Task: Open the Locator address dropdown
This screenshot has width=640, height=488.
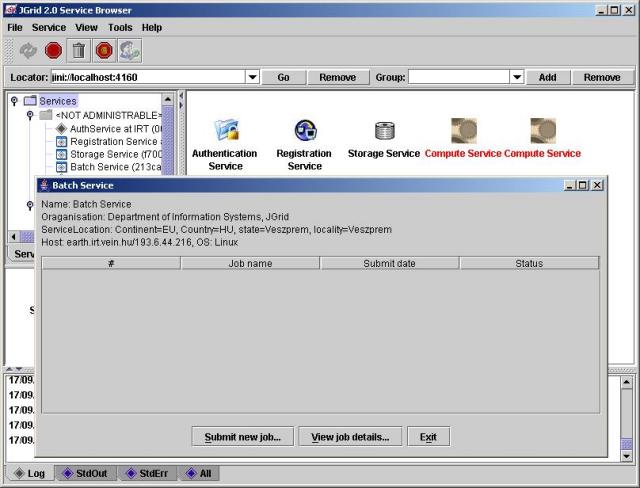Action: 252,77
